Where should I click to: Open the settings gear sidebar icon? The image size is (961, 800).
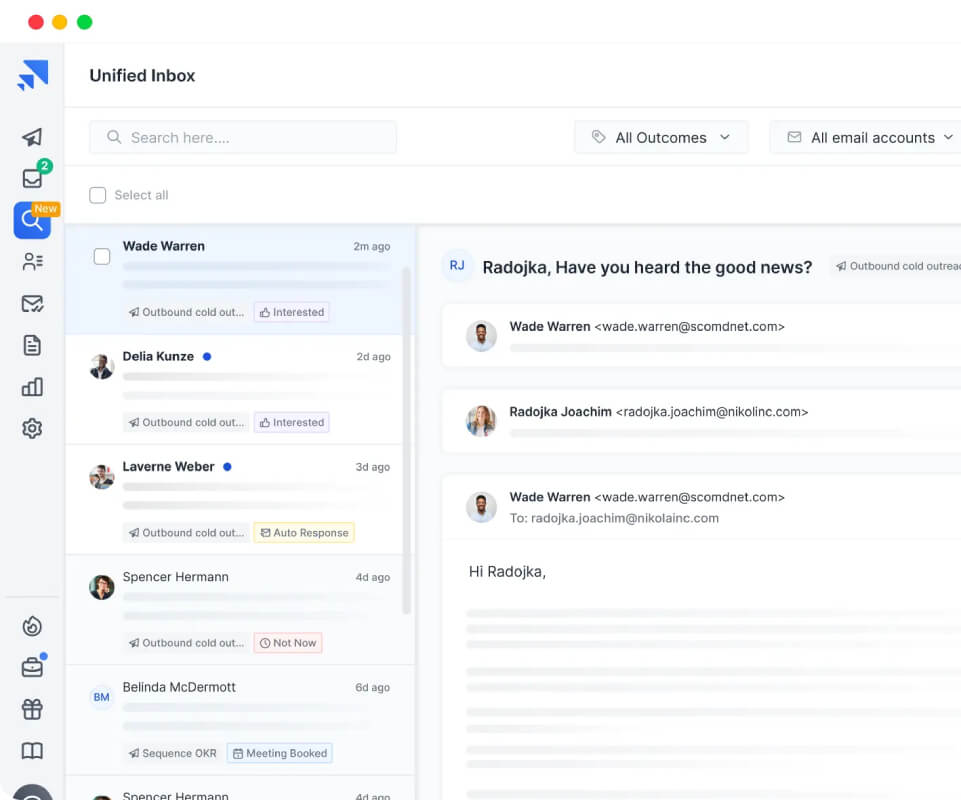32,428
